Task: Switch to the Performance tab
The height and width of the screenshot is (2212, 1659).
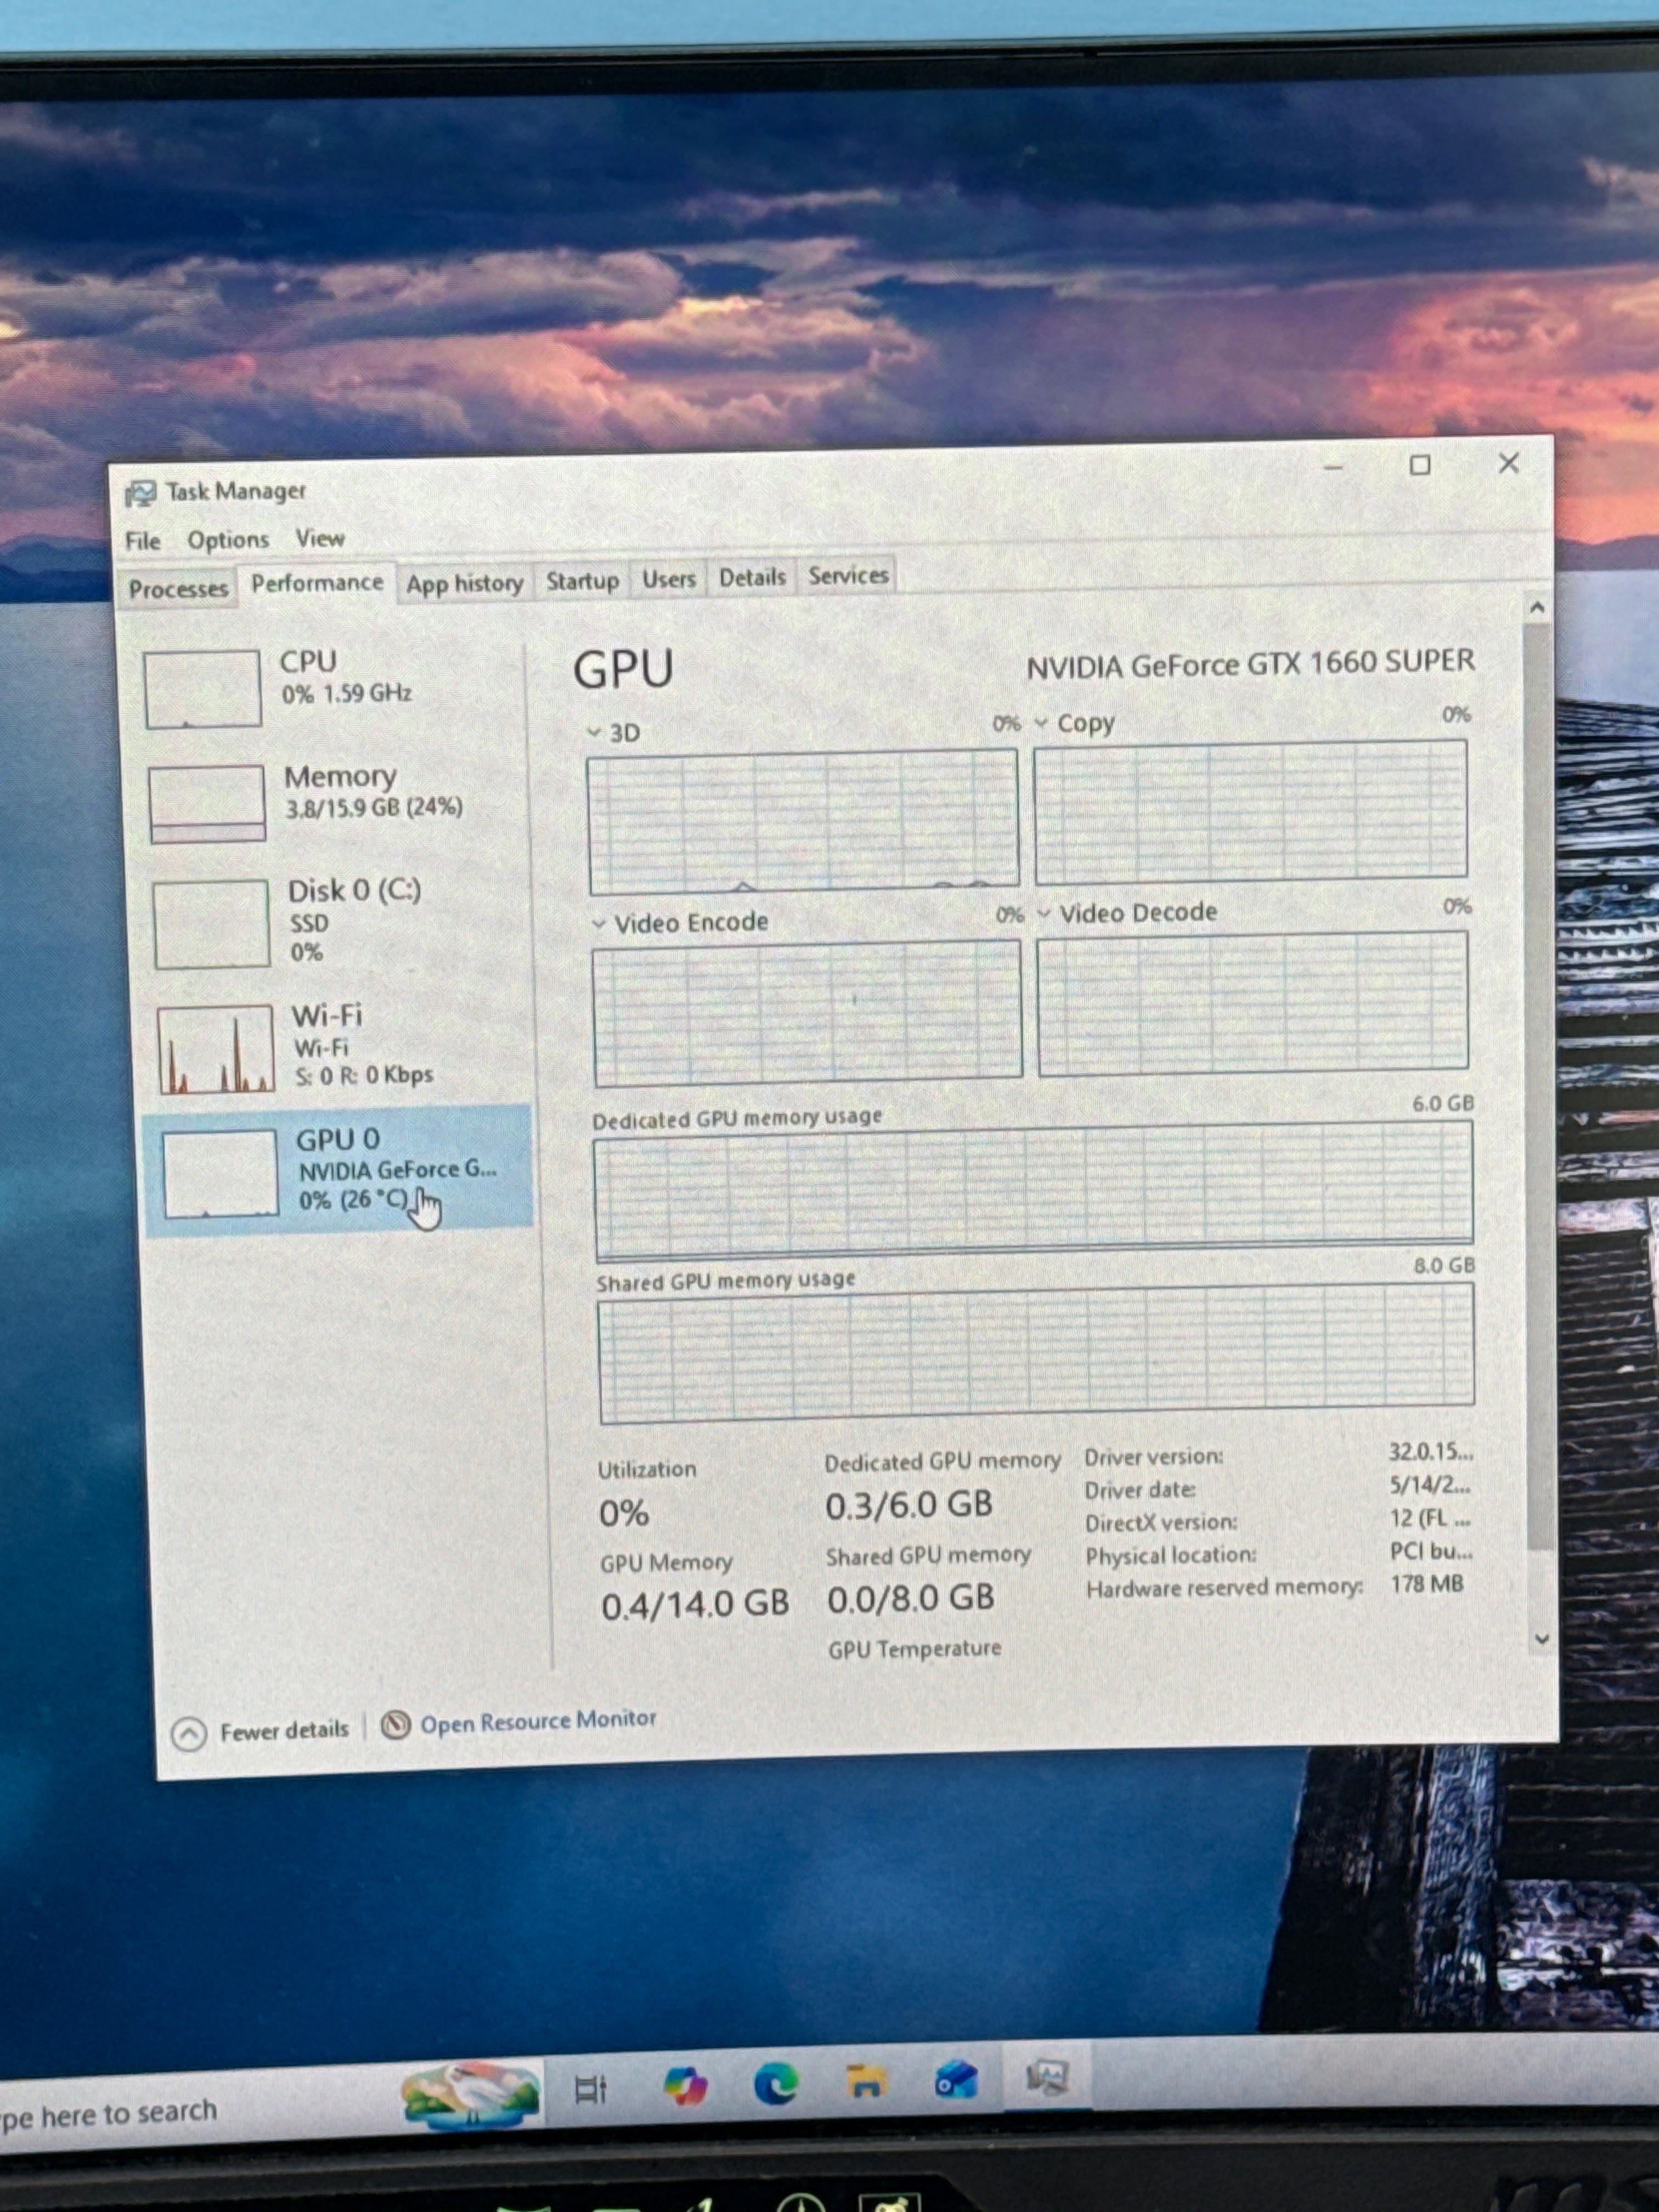Action: click(317, 583)
